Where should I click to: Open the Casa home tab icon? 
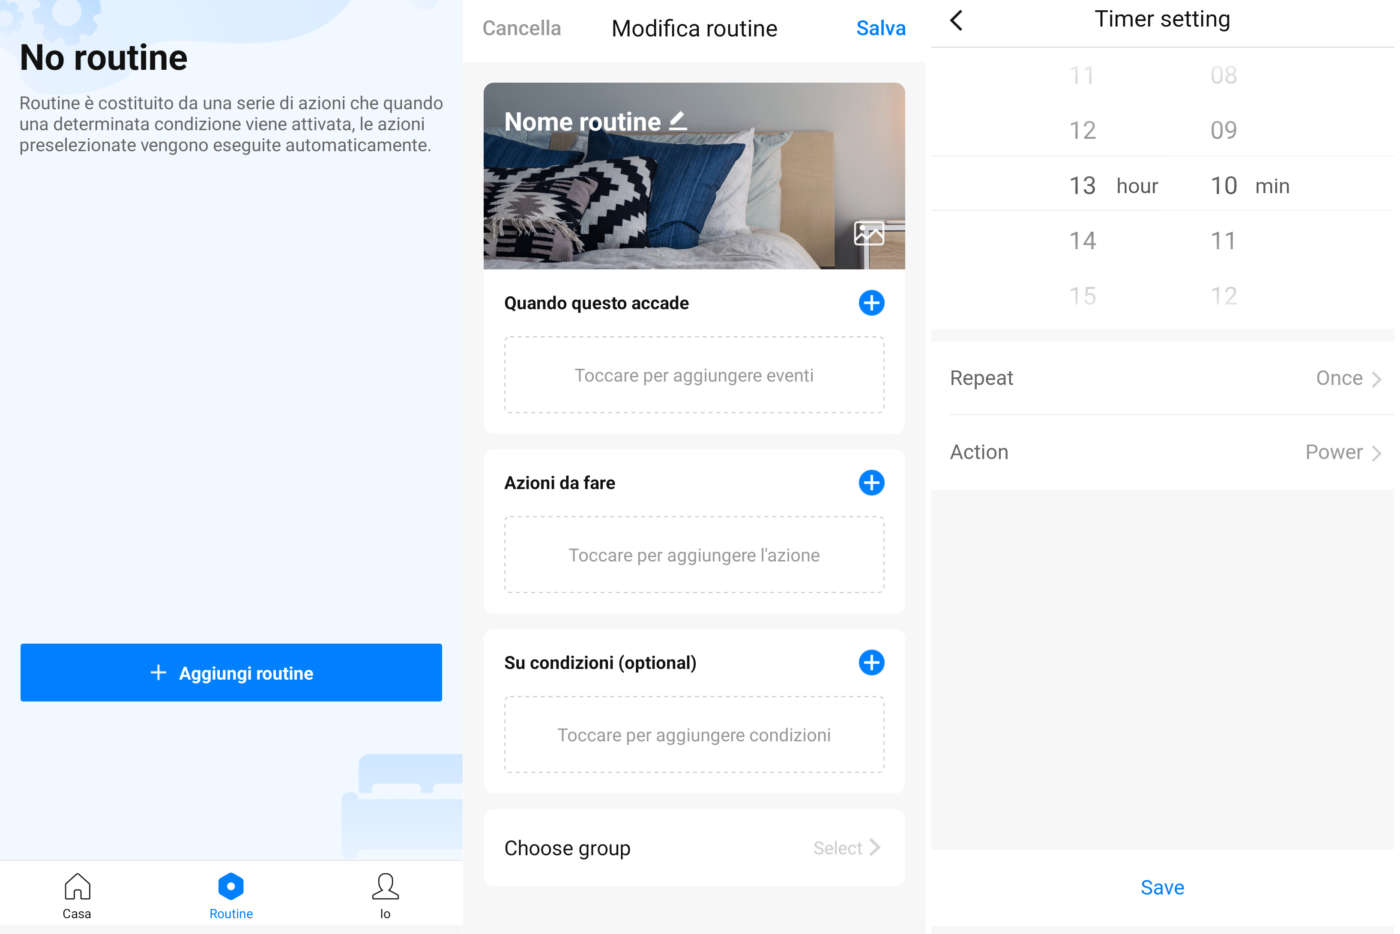pyautogui.click(x=77, y=886)
